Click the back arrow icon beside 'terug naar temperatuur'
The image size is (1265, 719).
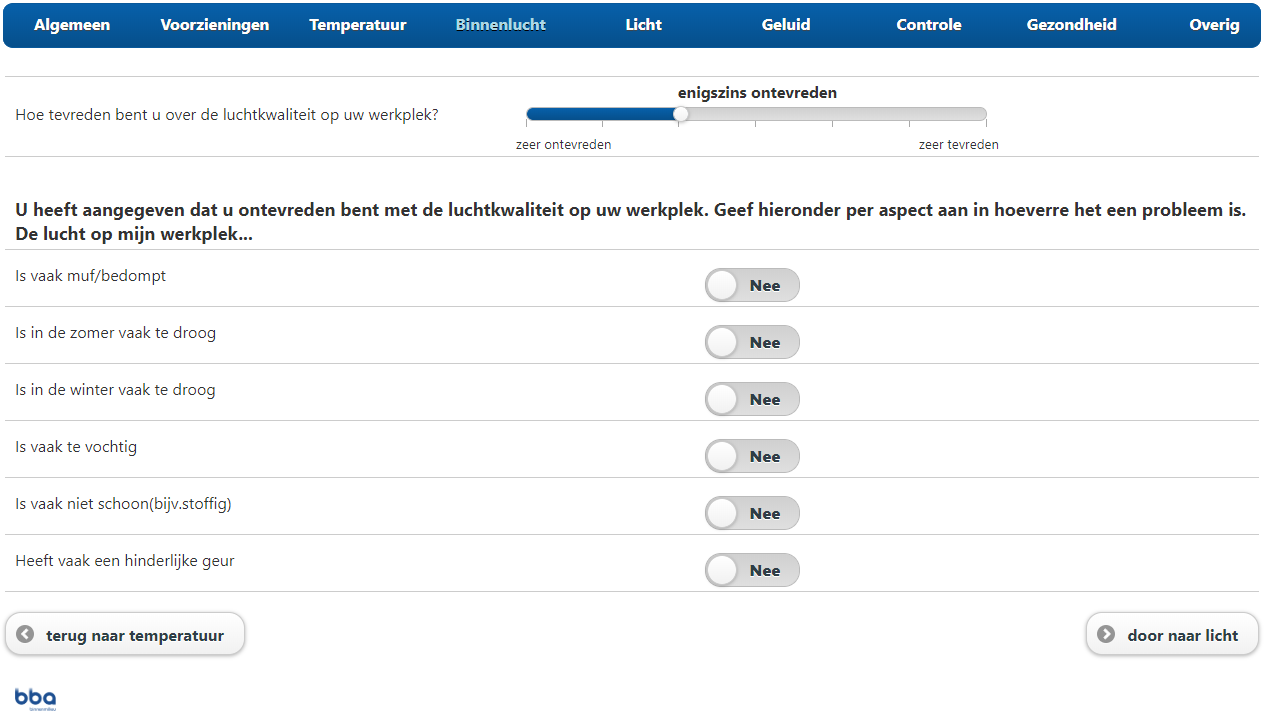point(26,634)
